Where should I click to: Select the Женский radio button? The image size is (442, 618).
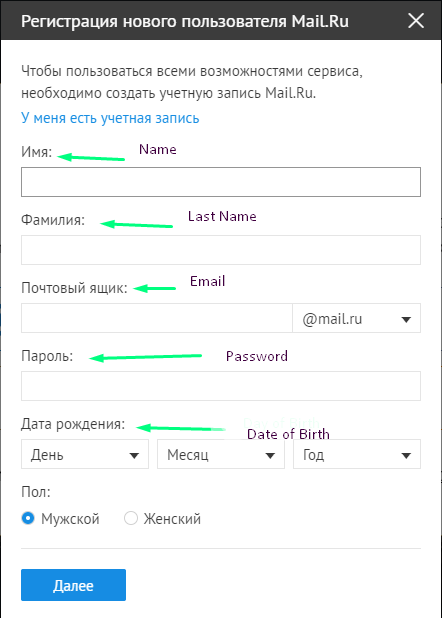(131, 518)
